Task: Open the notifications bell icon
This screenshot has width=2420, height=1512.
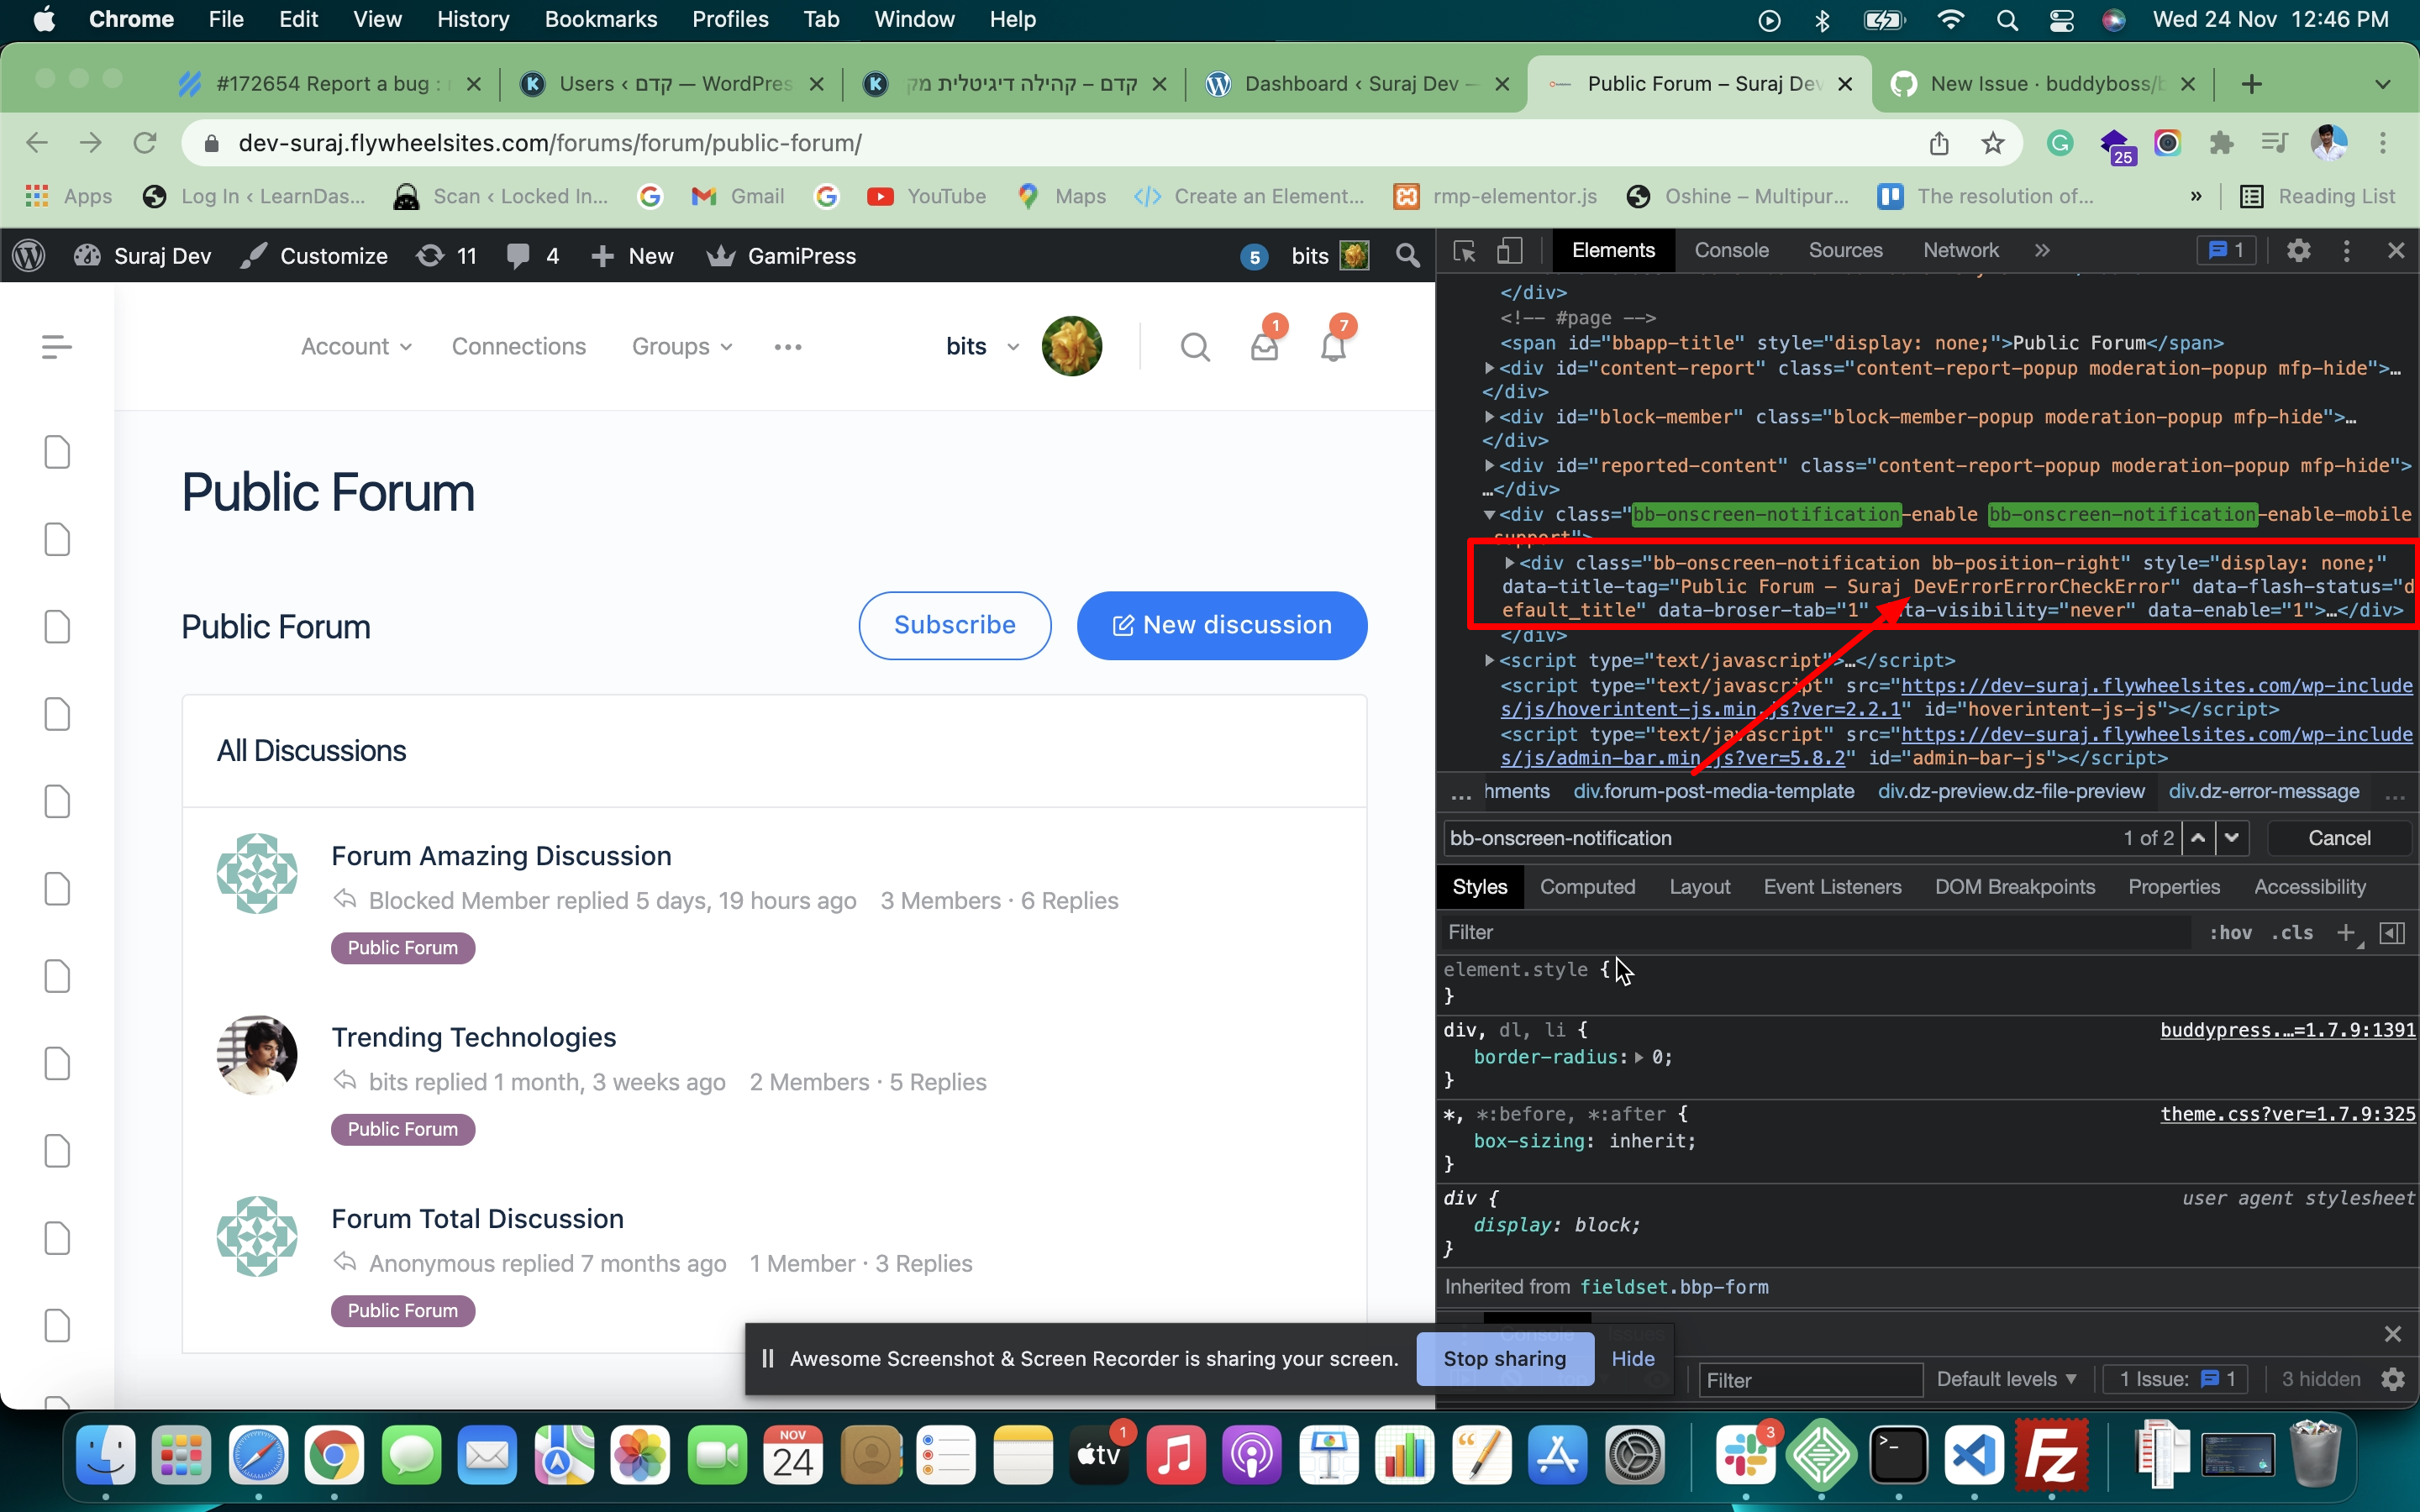Action: [x=1334, y=347]
